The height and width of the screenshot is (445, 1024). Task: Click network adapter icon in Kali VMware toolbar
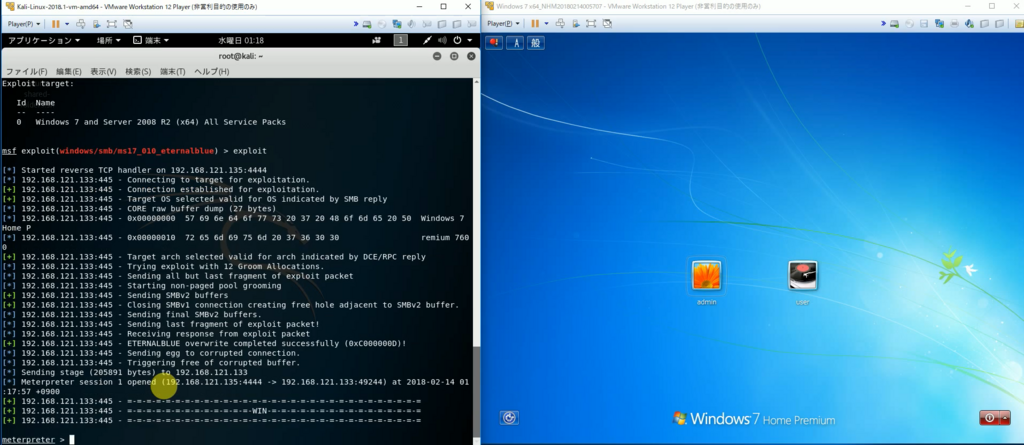(x=397, y=24)
